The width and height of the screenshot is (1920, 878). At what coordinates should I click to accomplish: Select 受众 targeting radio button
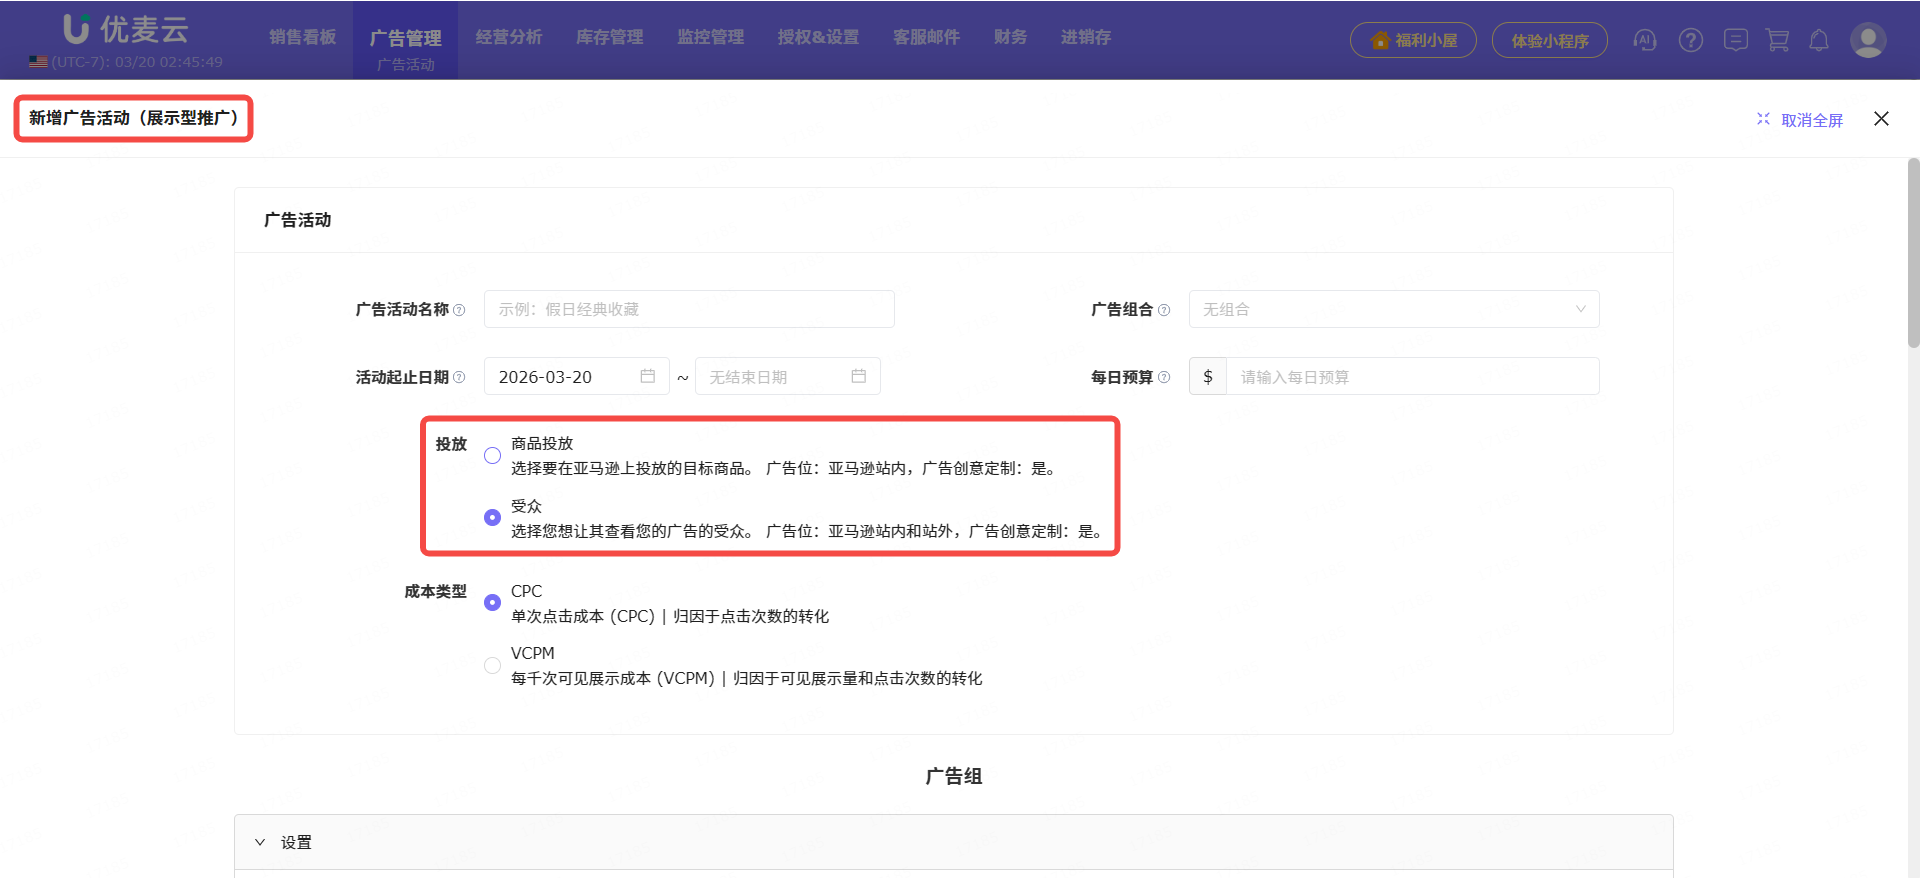click(492, 517)
